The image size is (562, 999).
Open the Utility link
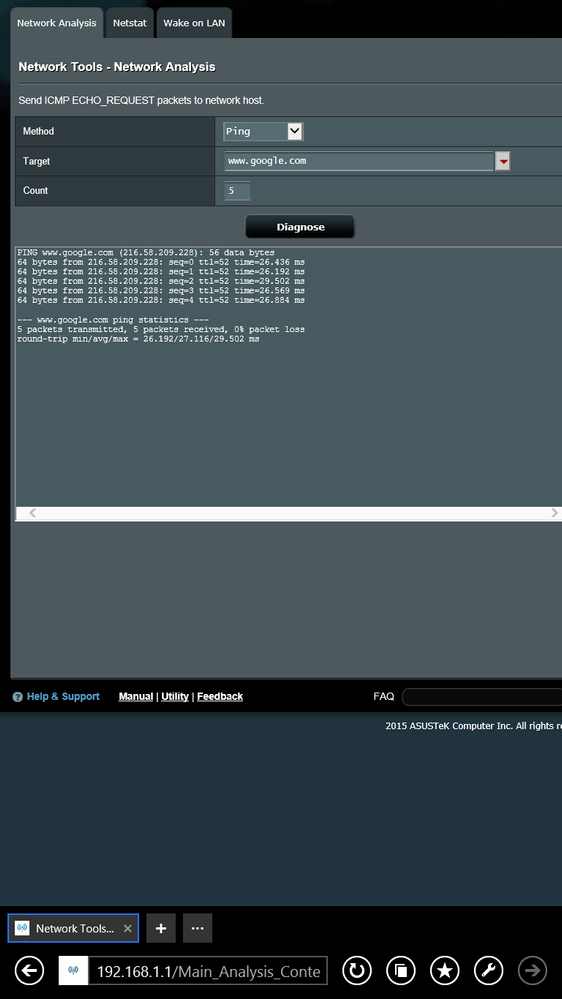click(175, 696)
